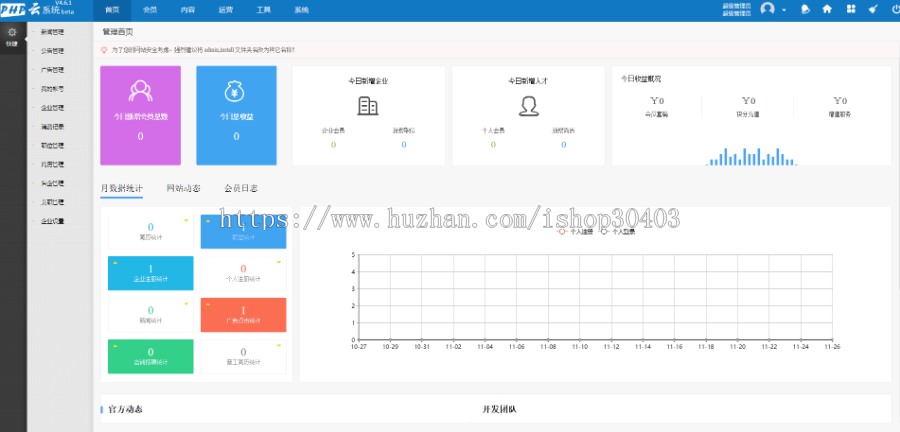This screenshot has height=432, width=900.
Task: Click the yellow up arrow on the 店铺招聘统计 tile
Action: click(115, 346)
